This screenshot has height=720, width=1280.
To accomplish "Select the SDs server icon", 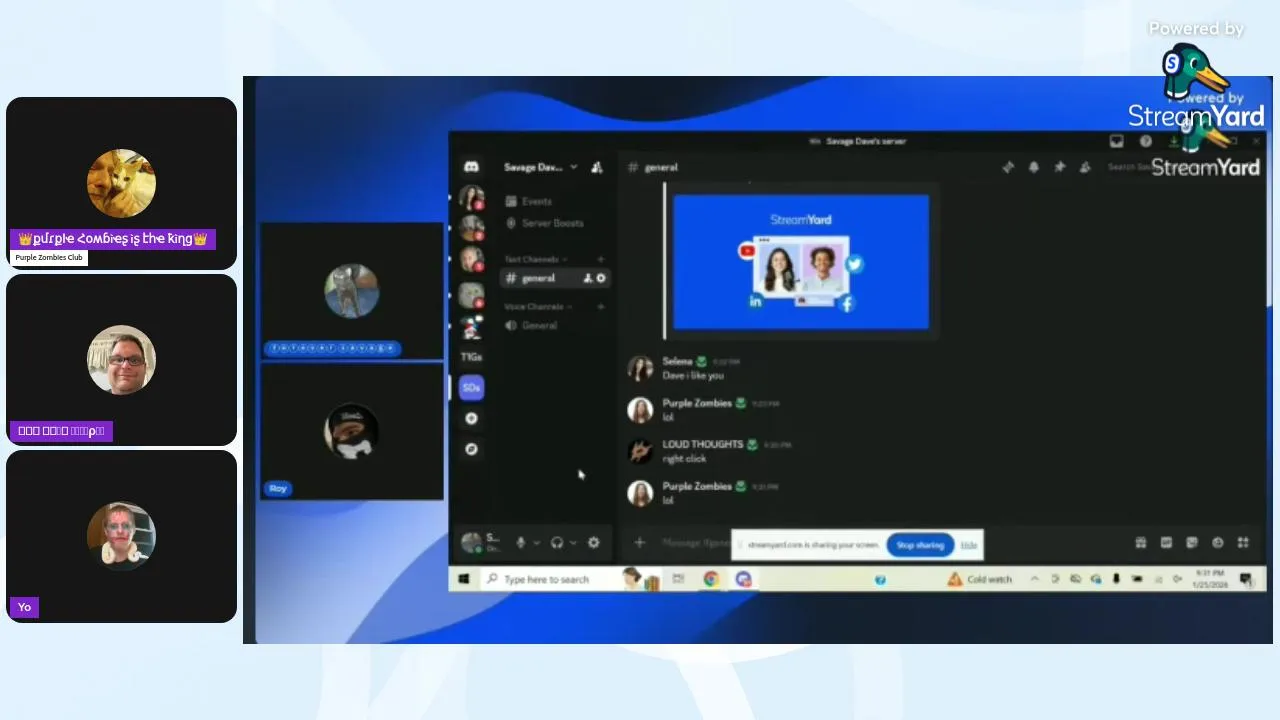I will click(x=471, y=388).
